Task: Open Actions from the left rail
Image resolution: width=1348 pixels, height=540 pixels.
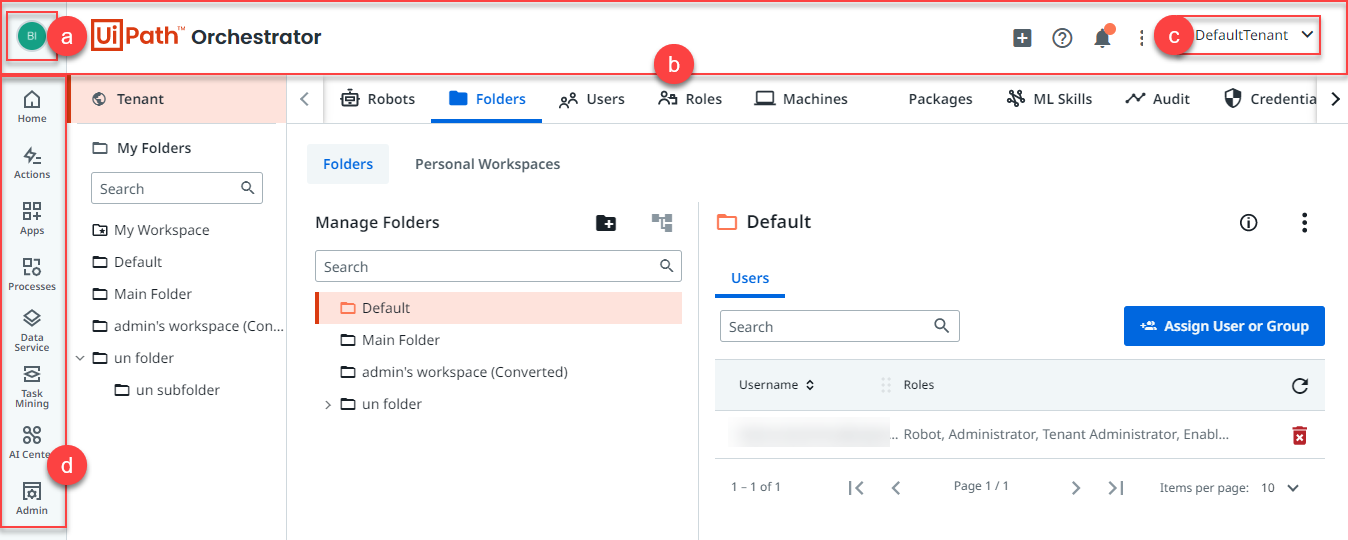Action: click(32, 163)
